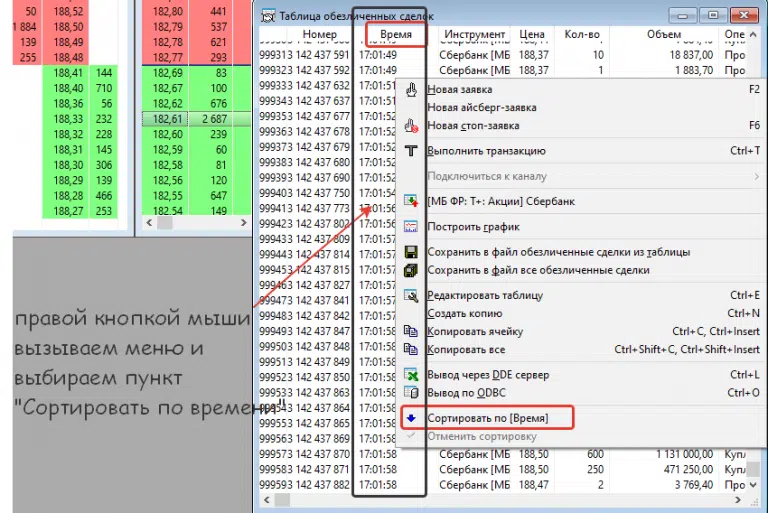768x513 pixels.
Task: Select Сортировать по [Время] in the context menu
Action: (x=485, y=417)
